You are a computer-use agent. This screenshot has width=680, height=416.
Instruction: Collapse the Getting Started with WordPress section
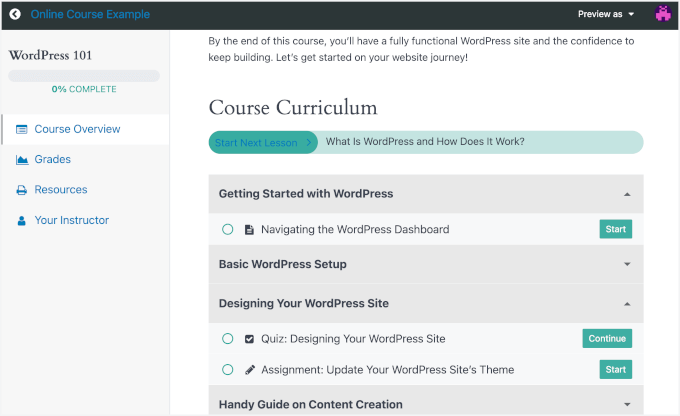click(x=627, y=194)
